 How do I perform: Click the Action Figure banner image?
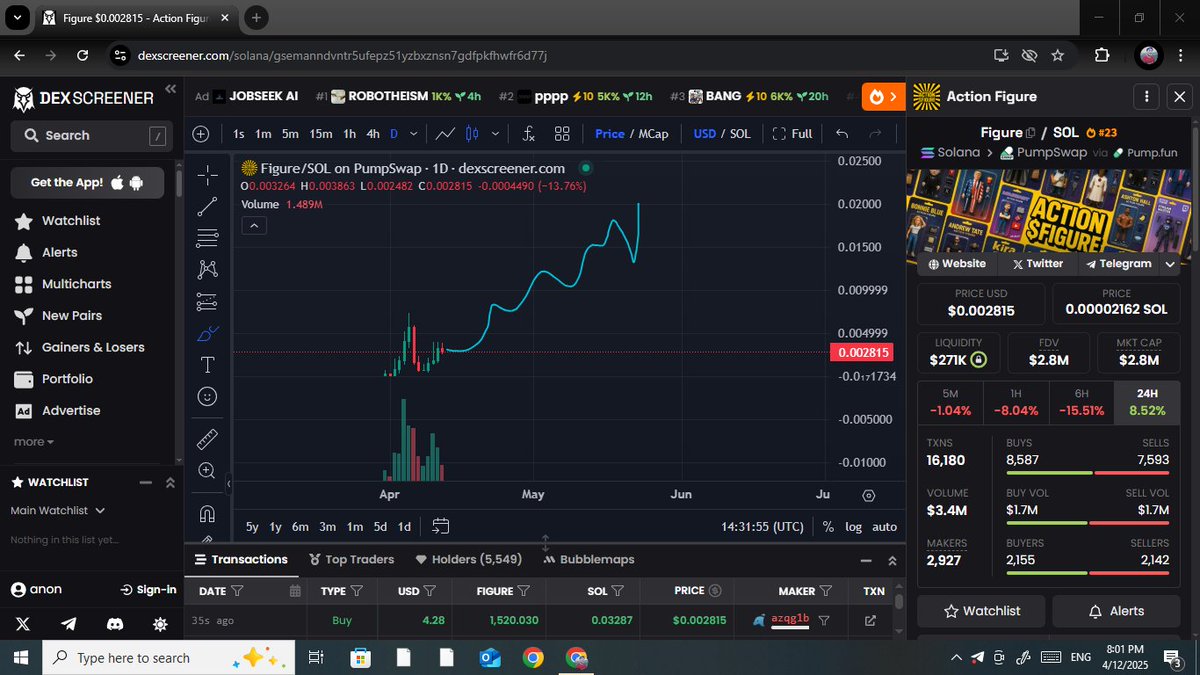[1049, 210]
